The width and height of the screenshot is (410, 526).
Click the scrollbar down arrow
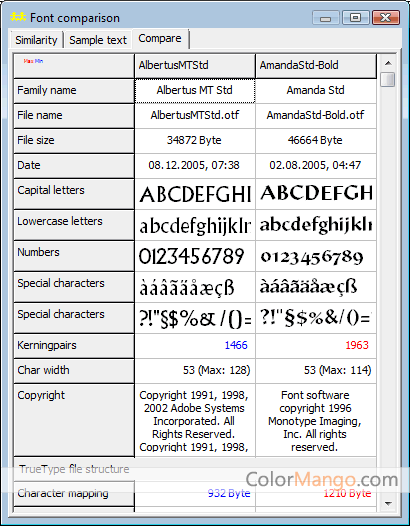coord(388,504)
